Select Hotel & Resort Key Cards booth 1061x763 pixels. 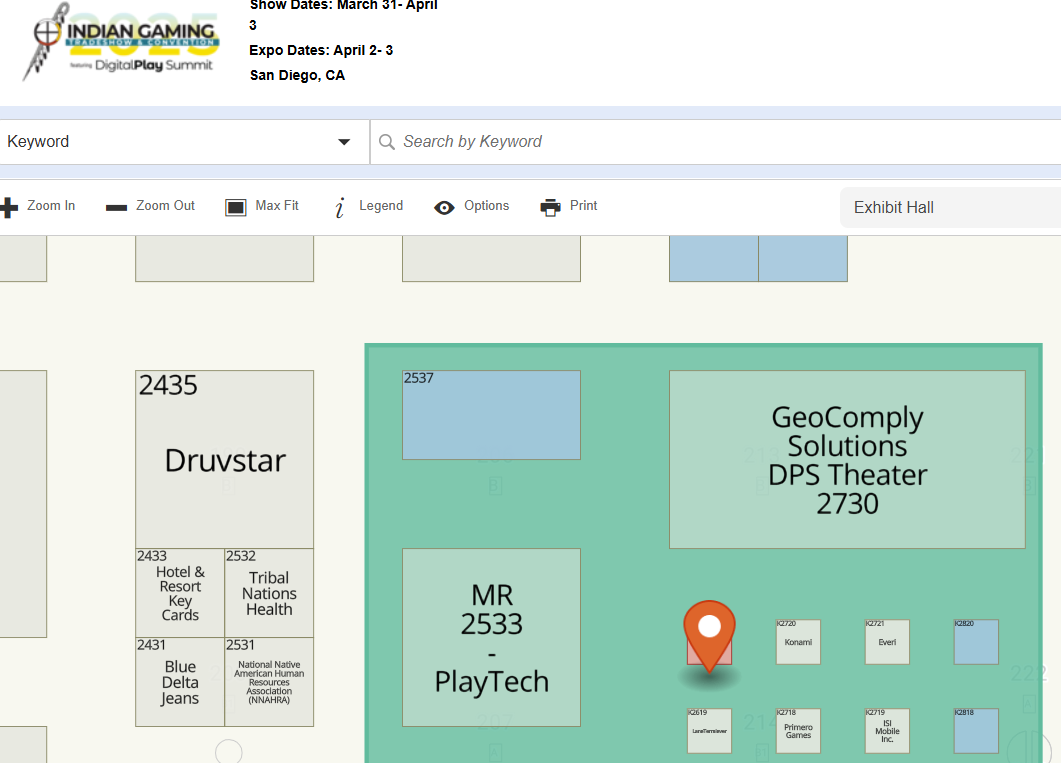(180, 593)
